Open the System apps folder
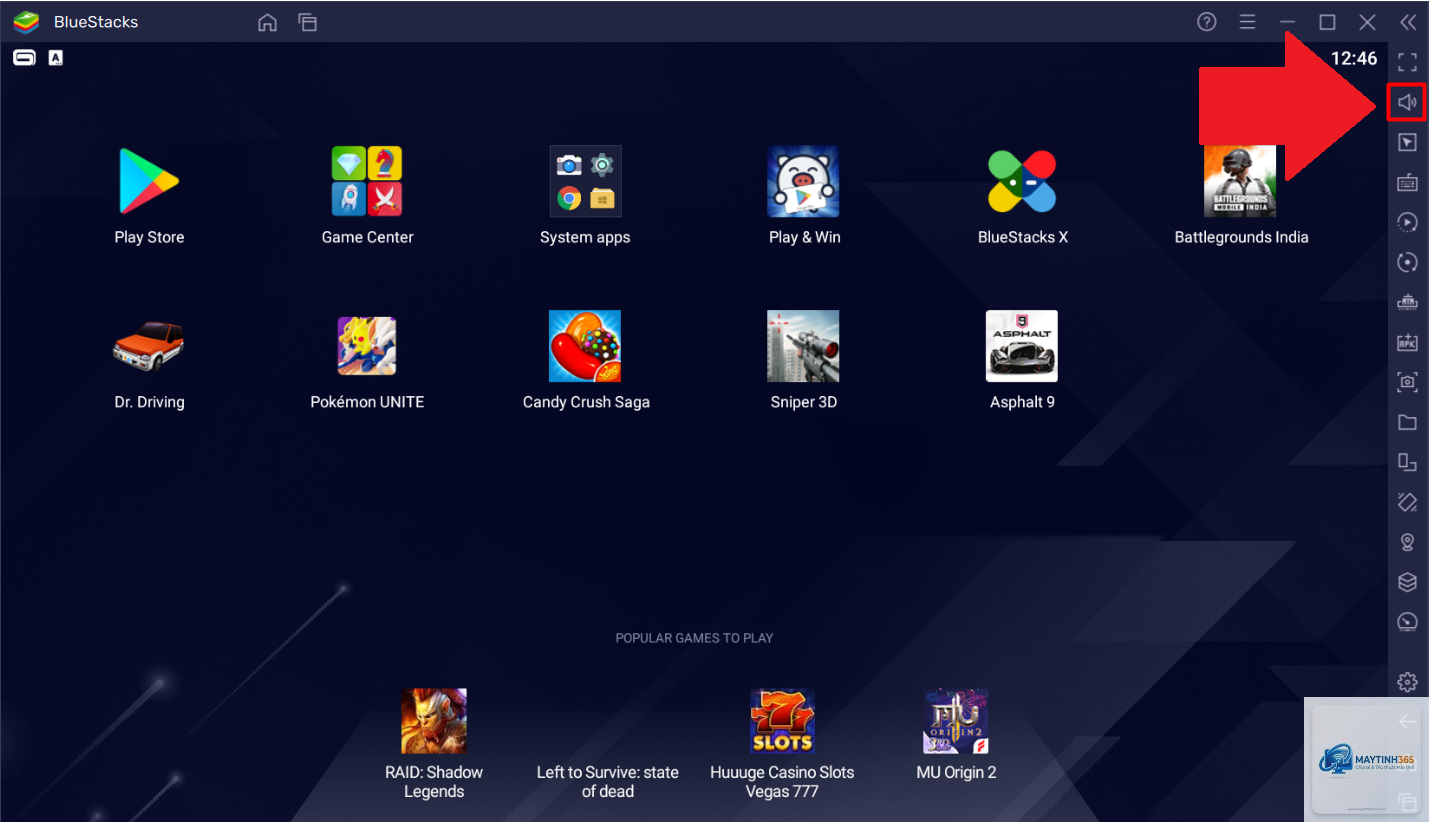1429x822 pixels. (585, 181)
